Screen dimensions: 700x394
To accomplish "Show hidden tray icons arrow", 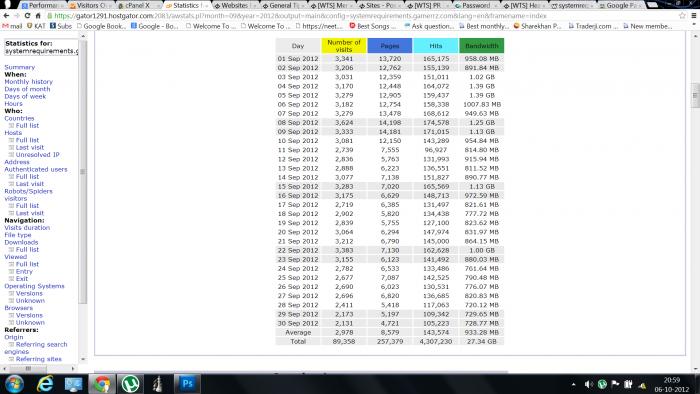I will pos(573,384).
